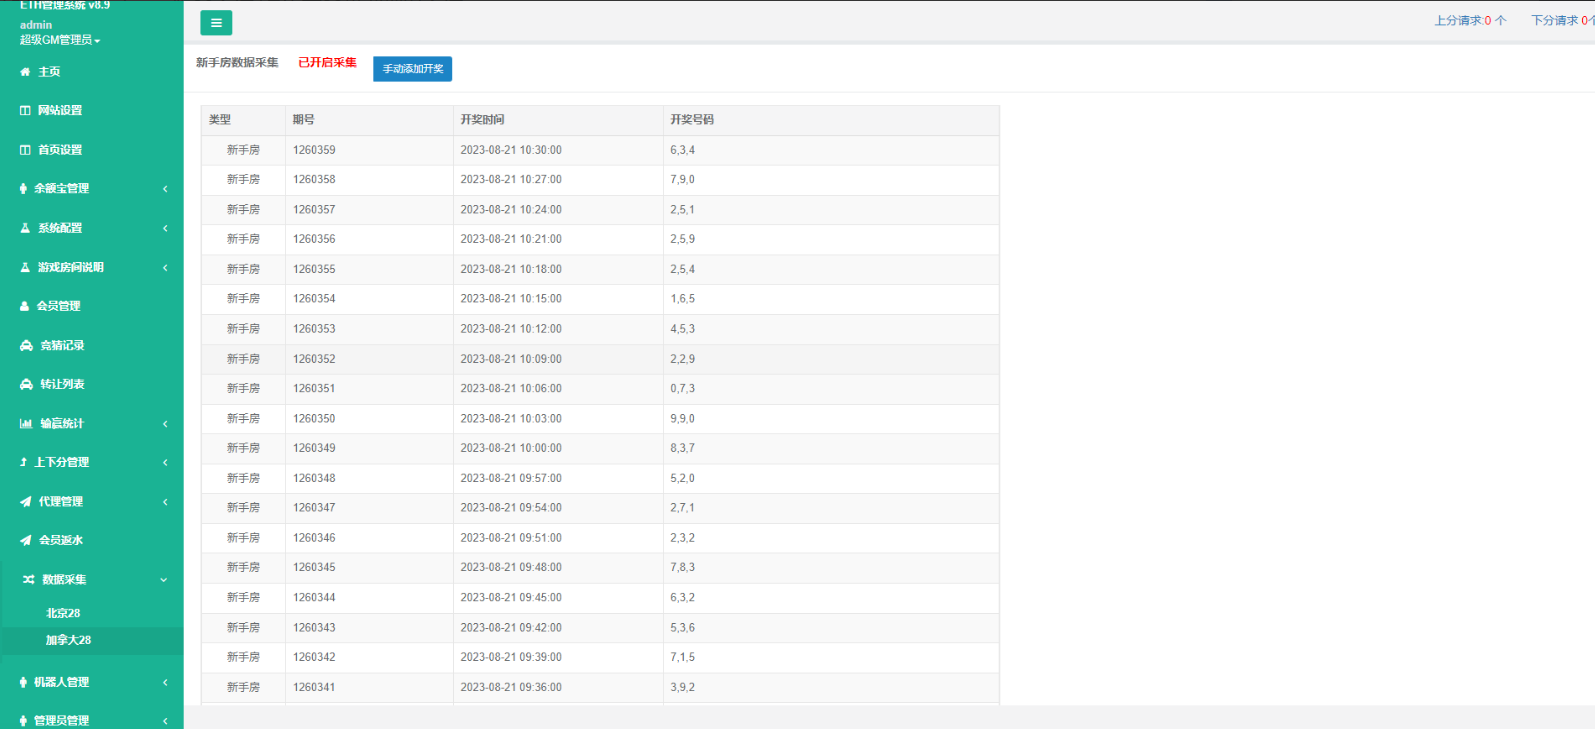Screen dimensions: 1595x729
Task: Click the home icon beside 主页
Action: 25,72
